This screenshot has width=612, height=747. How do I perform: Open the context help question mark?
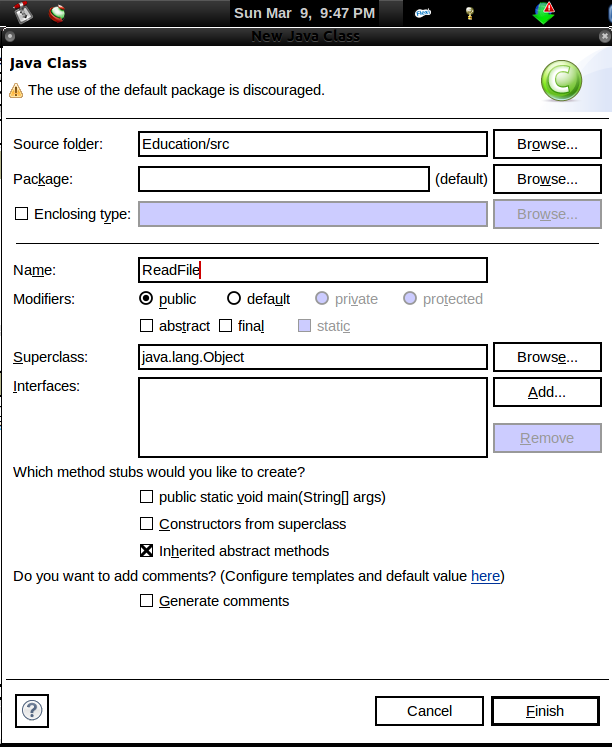[x=33, y=711]
